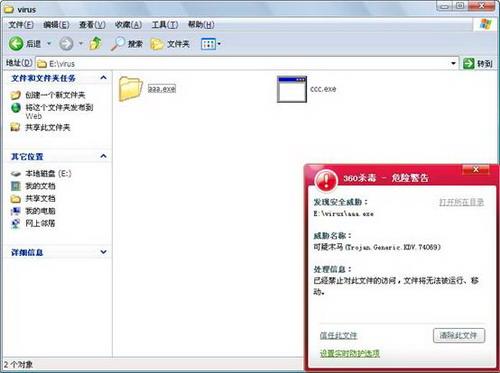Open the Tools (T) menu
500x373 pixels.
click(164, 25)
